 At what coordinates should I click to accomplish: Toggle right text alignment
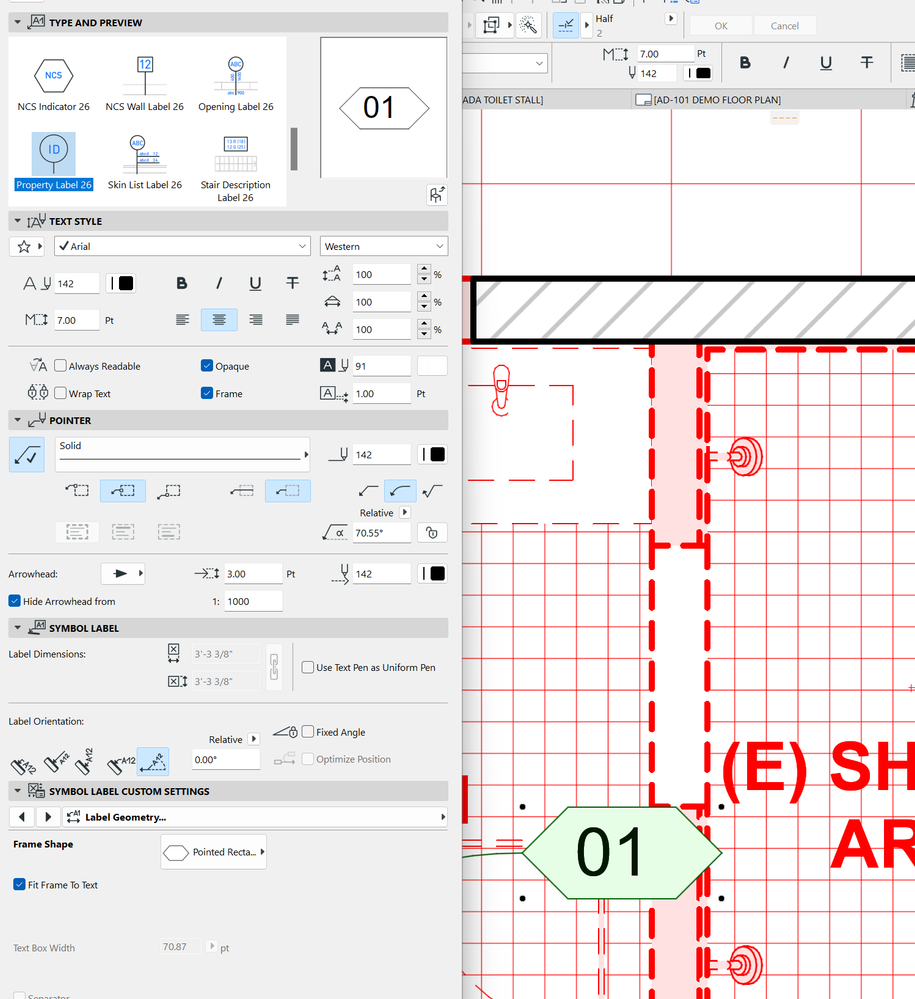coord(253,319)
